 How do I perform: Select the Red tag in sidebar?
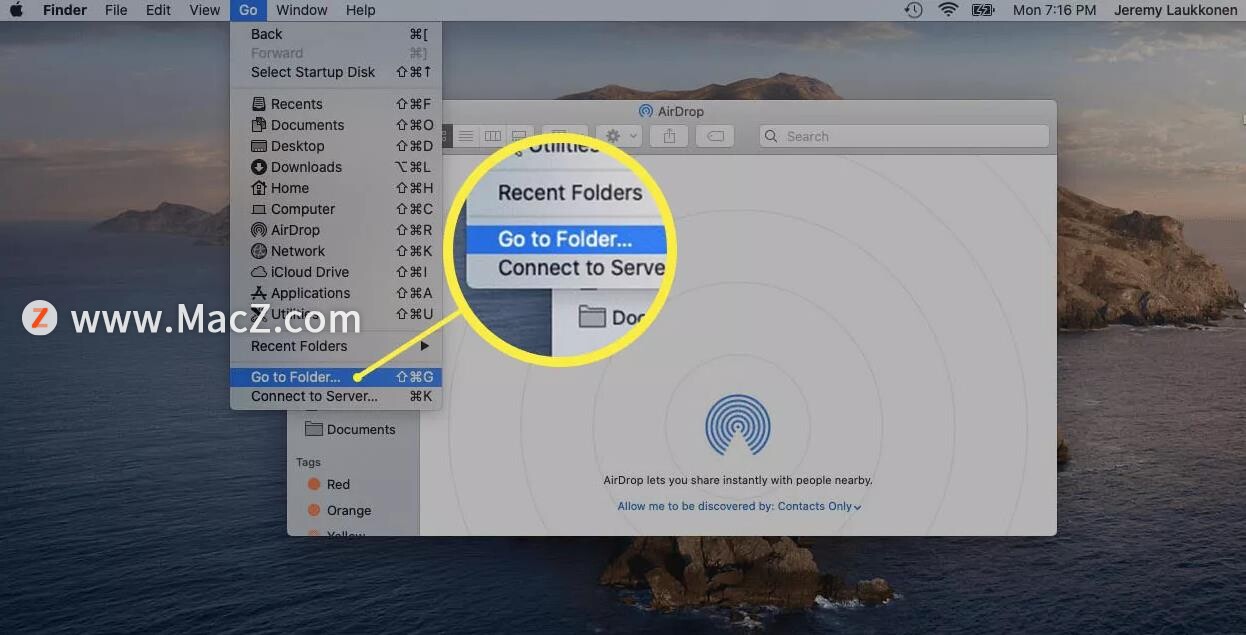329,484
